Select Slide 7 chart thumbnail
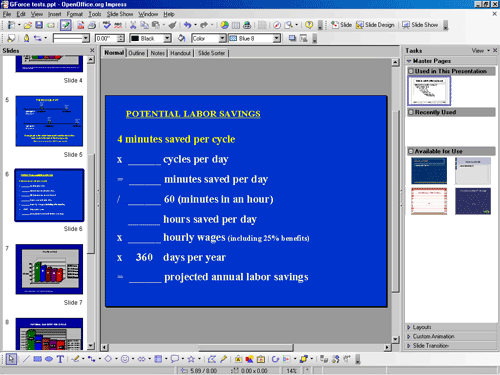Viewport: 500px width, 375px height. pyautogui.click(x=49, y=269)
